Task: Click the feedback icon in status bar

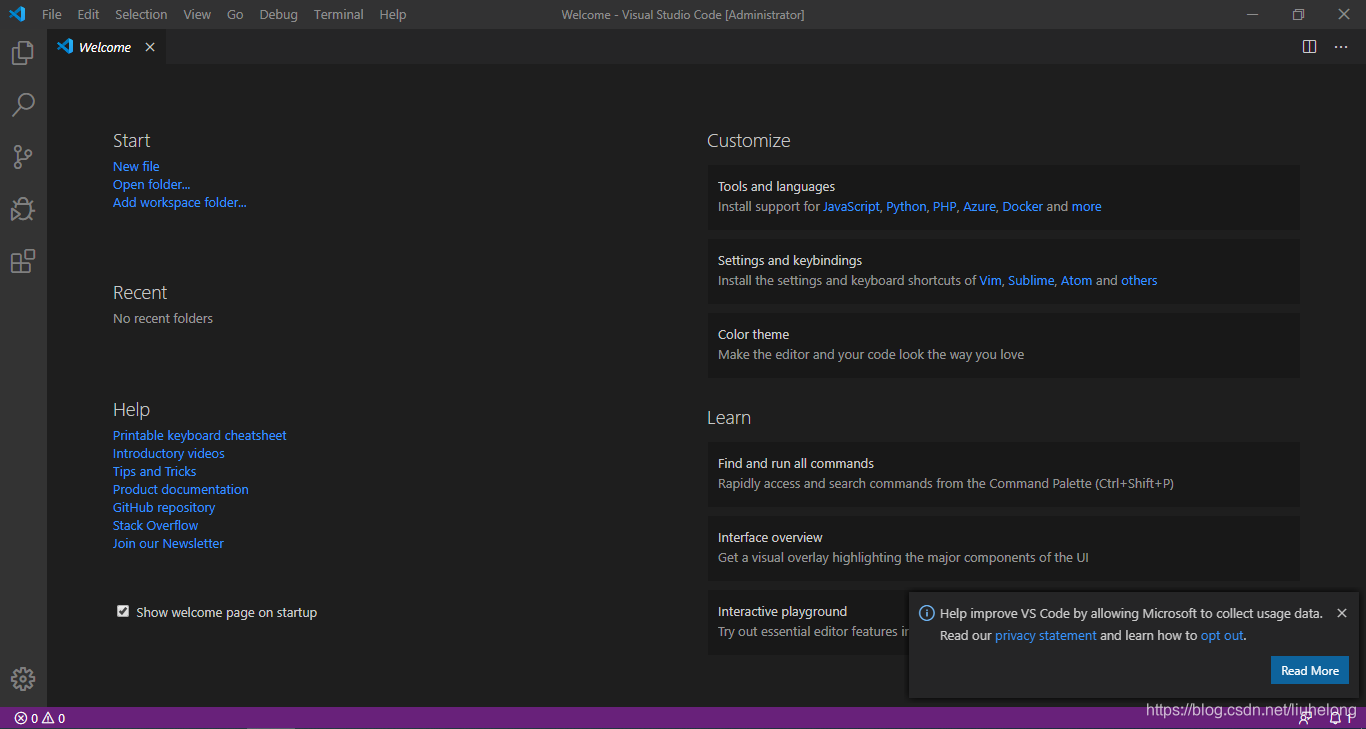Action: (1306, 718)
